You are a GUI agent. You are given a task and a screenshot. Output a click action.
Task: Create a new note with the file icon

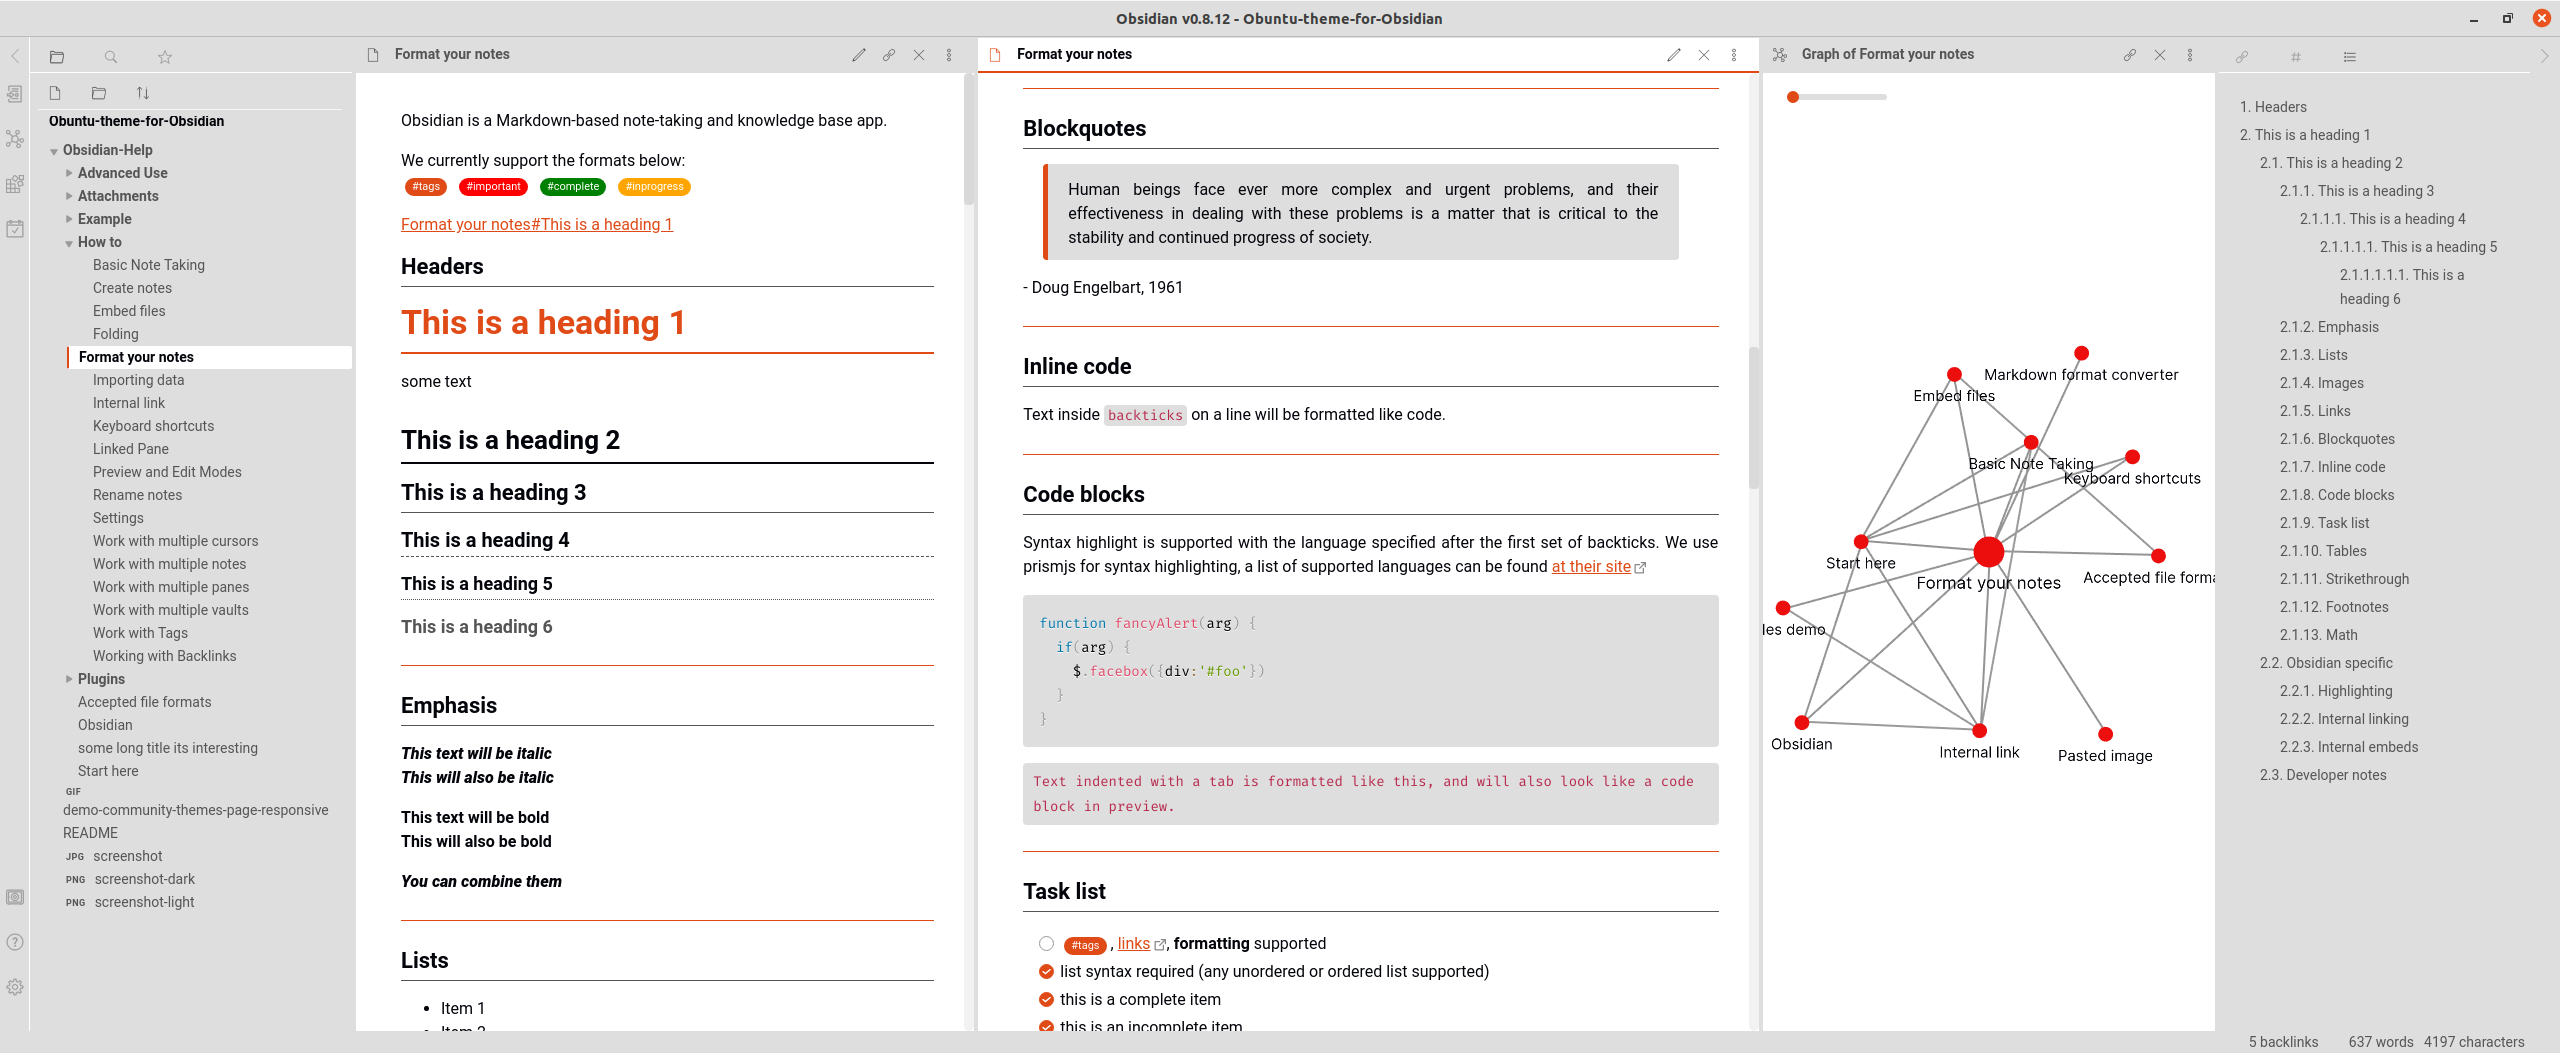[x=55, y=93]
